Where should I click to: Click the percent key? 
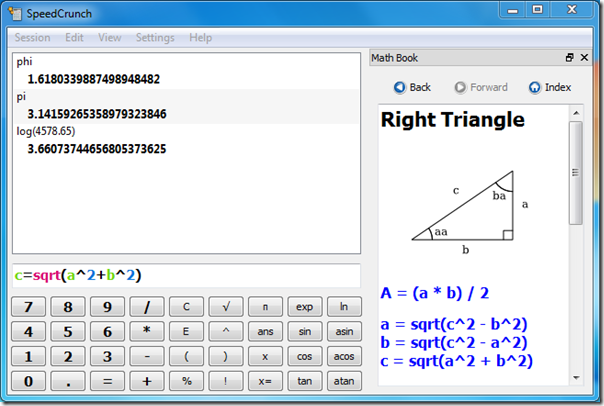186,381
